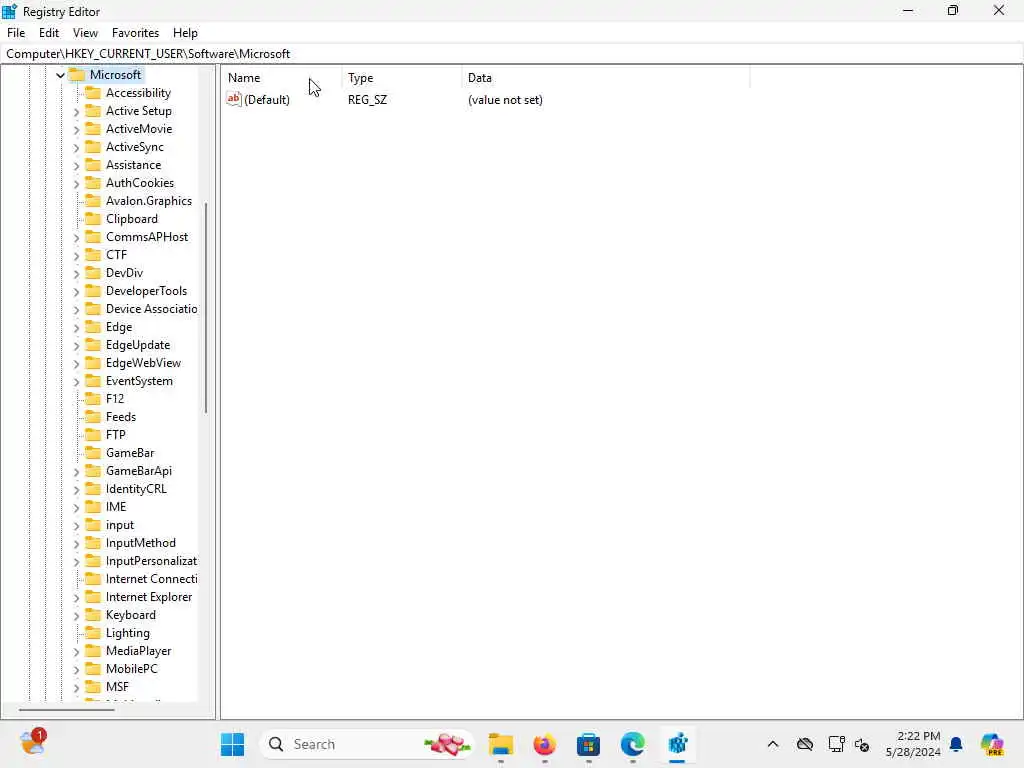Click the DeveloperTools folder icon
The height and width of the screenshot is (768, 1024).
click(93, 291)
